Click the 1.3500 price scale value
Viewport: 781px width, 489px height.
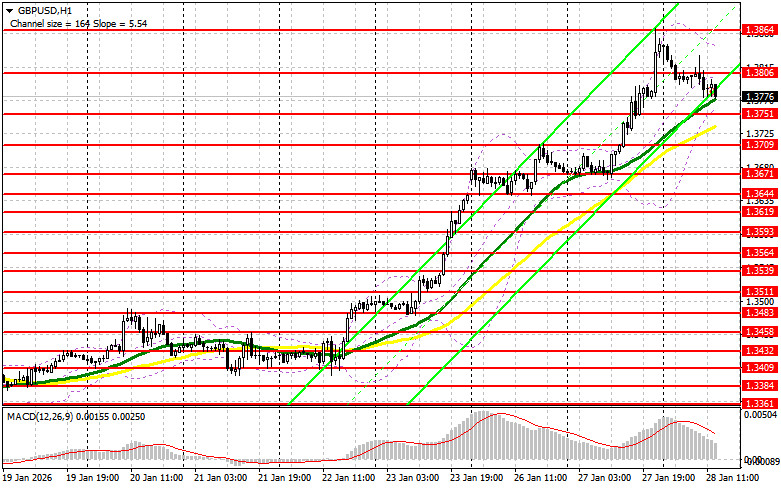point(760,302)
